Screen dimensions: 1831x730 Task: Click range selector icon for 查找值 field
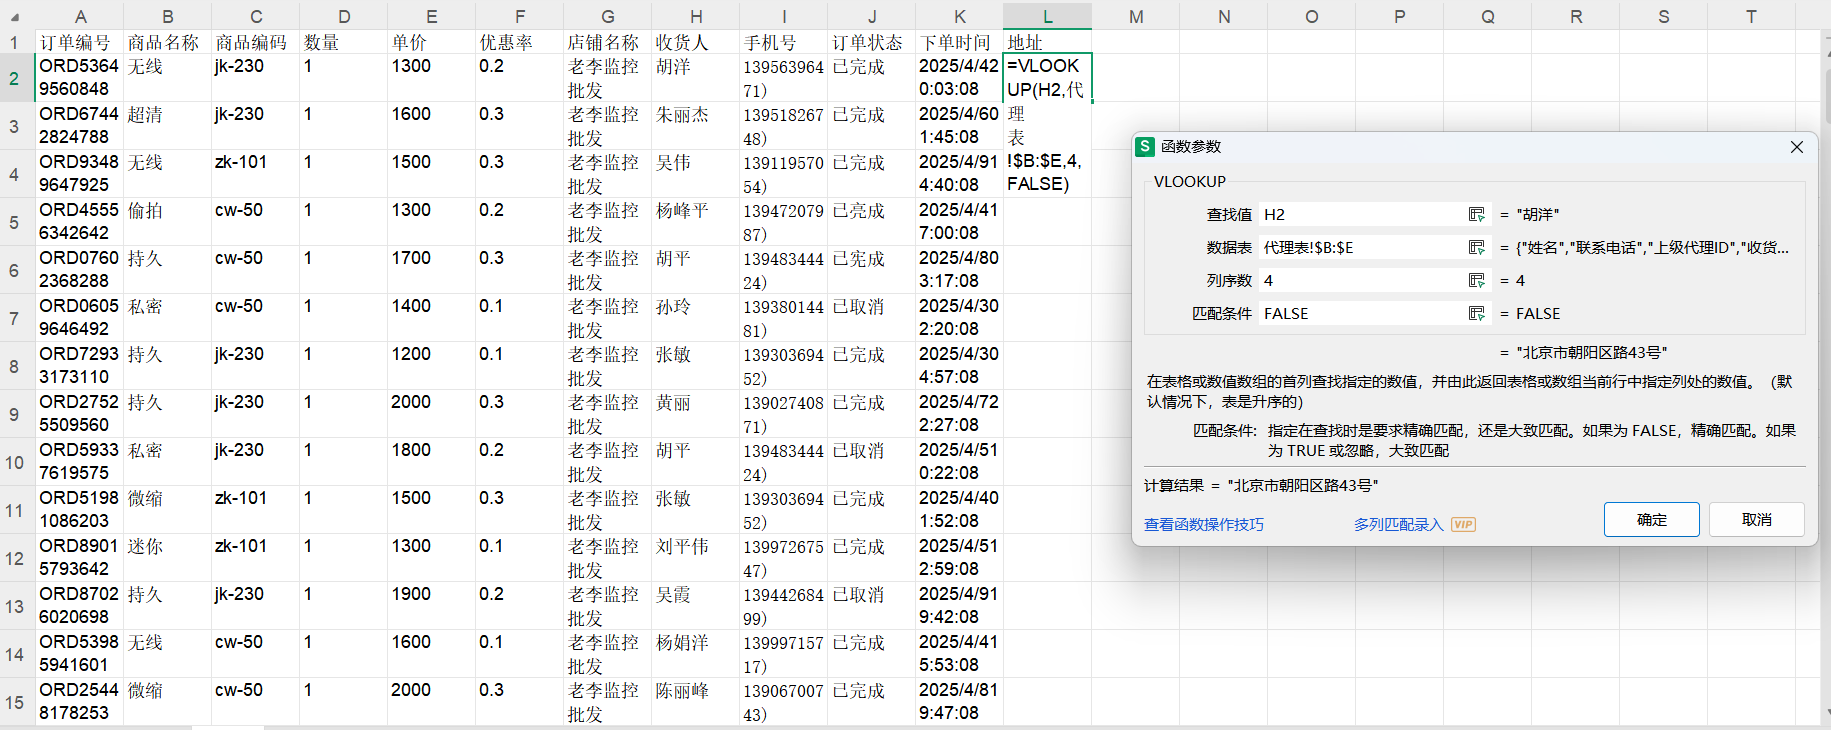[x=1476, y=215]
